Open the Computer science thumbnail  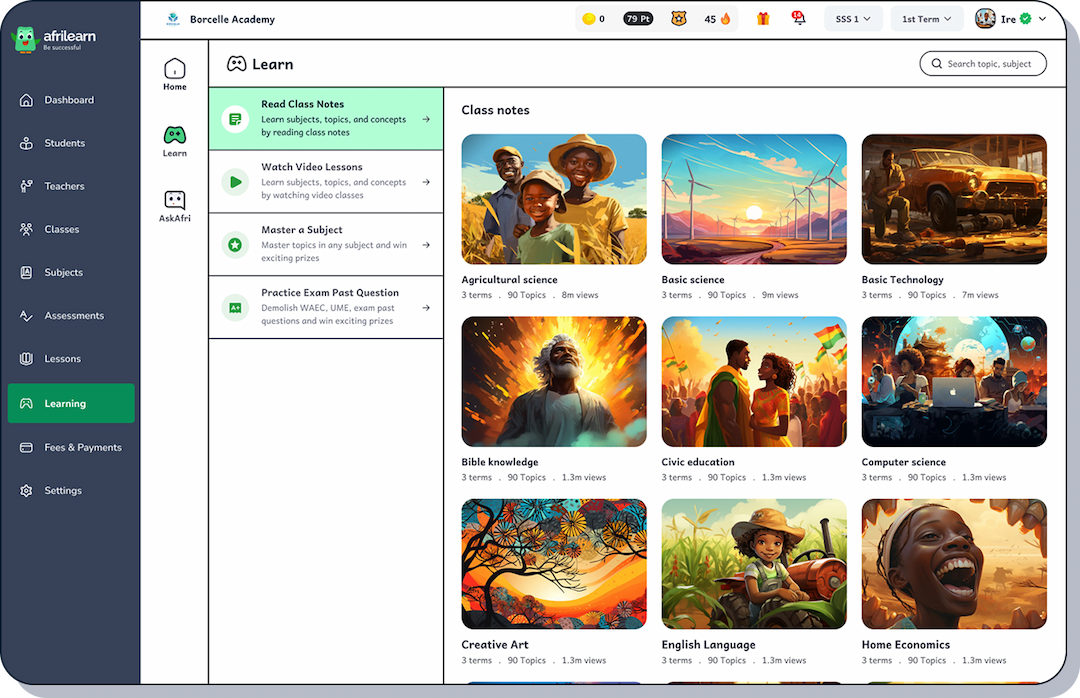[x=954, y=382]
